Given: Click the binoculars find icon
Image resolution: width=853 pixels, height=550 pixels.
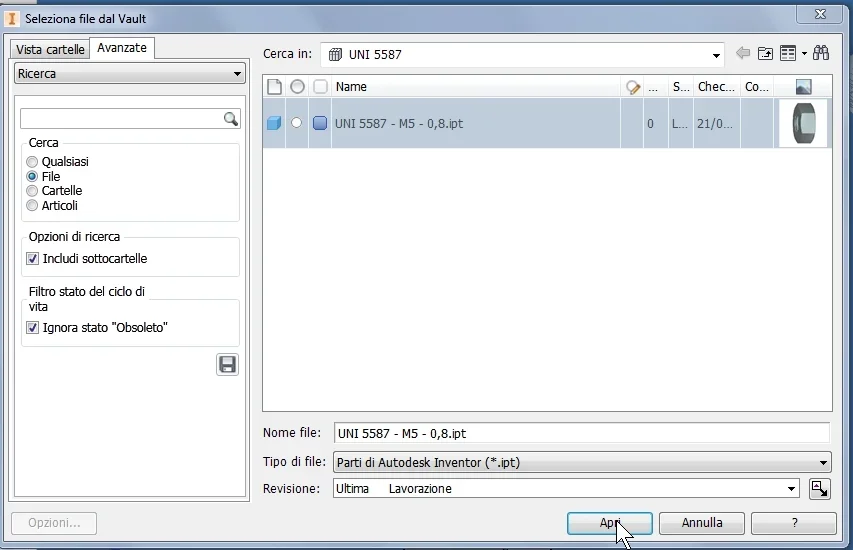Looking at the screenshot, I should (x=821, y=53).
